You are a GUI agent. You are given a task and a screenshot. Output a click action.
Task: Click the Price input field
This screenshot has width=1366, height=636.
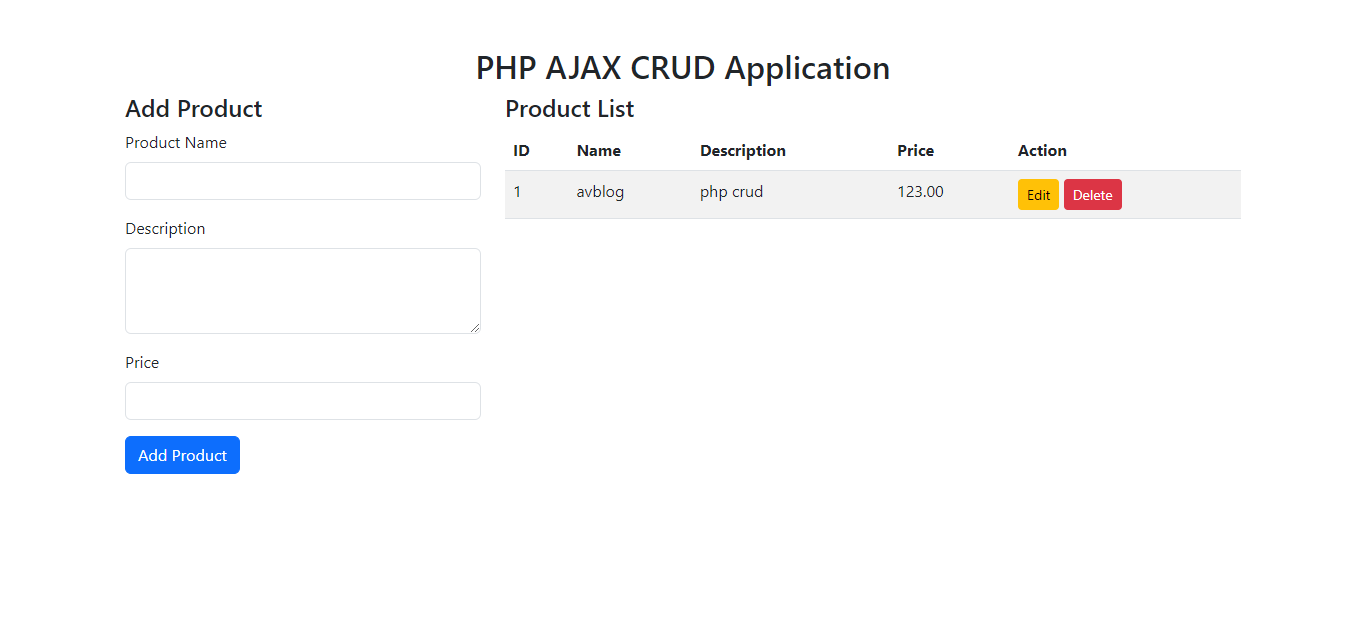tap(303, 401)
